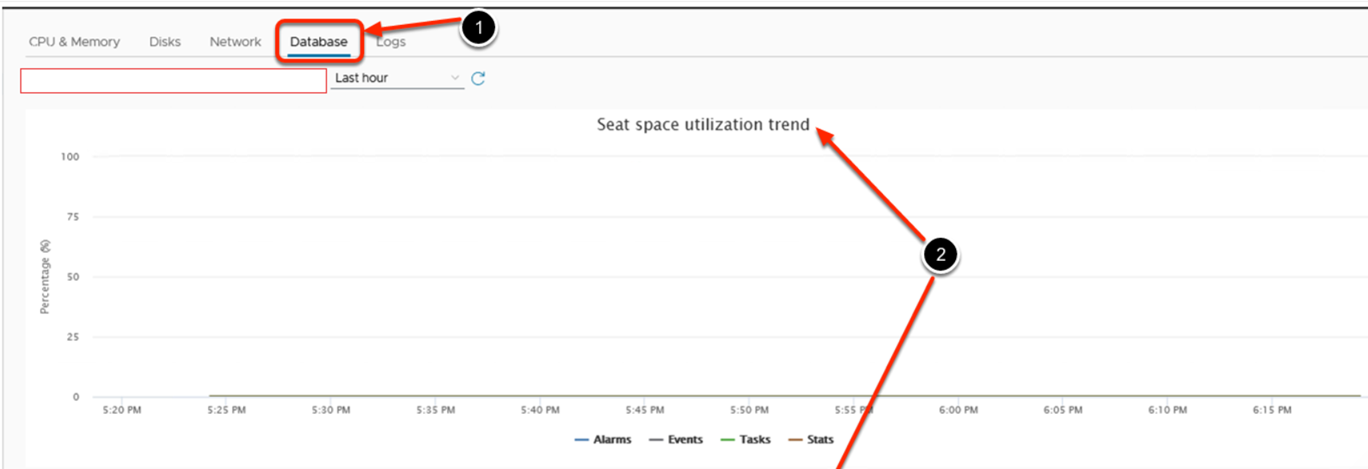Open the Last hour time range dropdown
The image size is (1368, 469).
pos(397,78)
